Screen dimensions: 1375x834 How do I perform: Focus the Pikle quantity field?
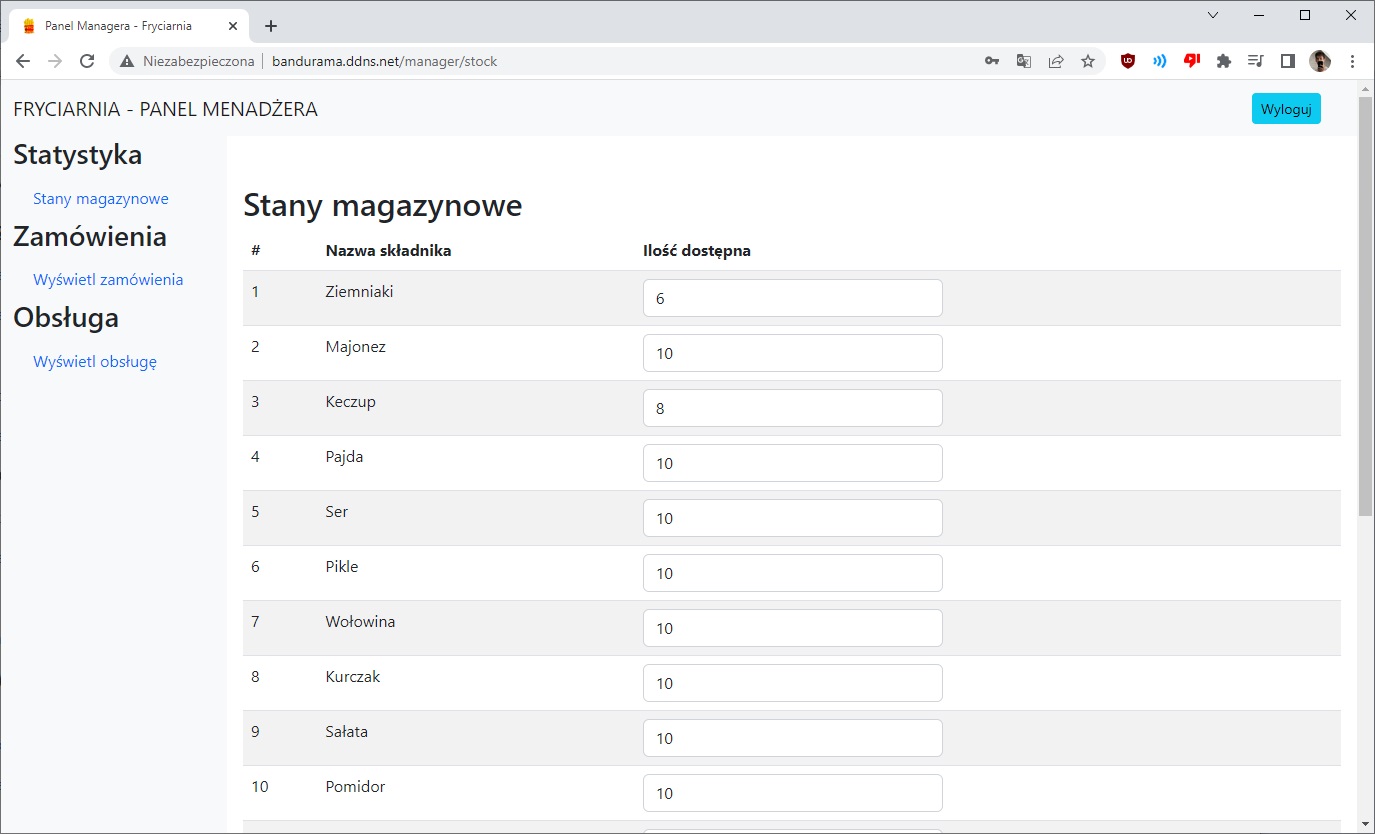point(792,573)
